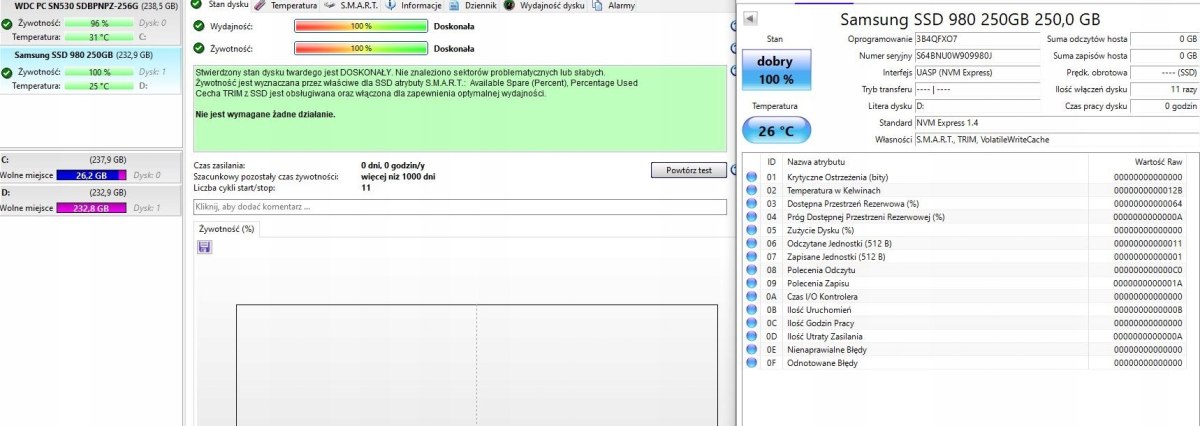
Task: Click raw value 00000000000012B
Action: pyautogui.click(x=1148, y=190)
